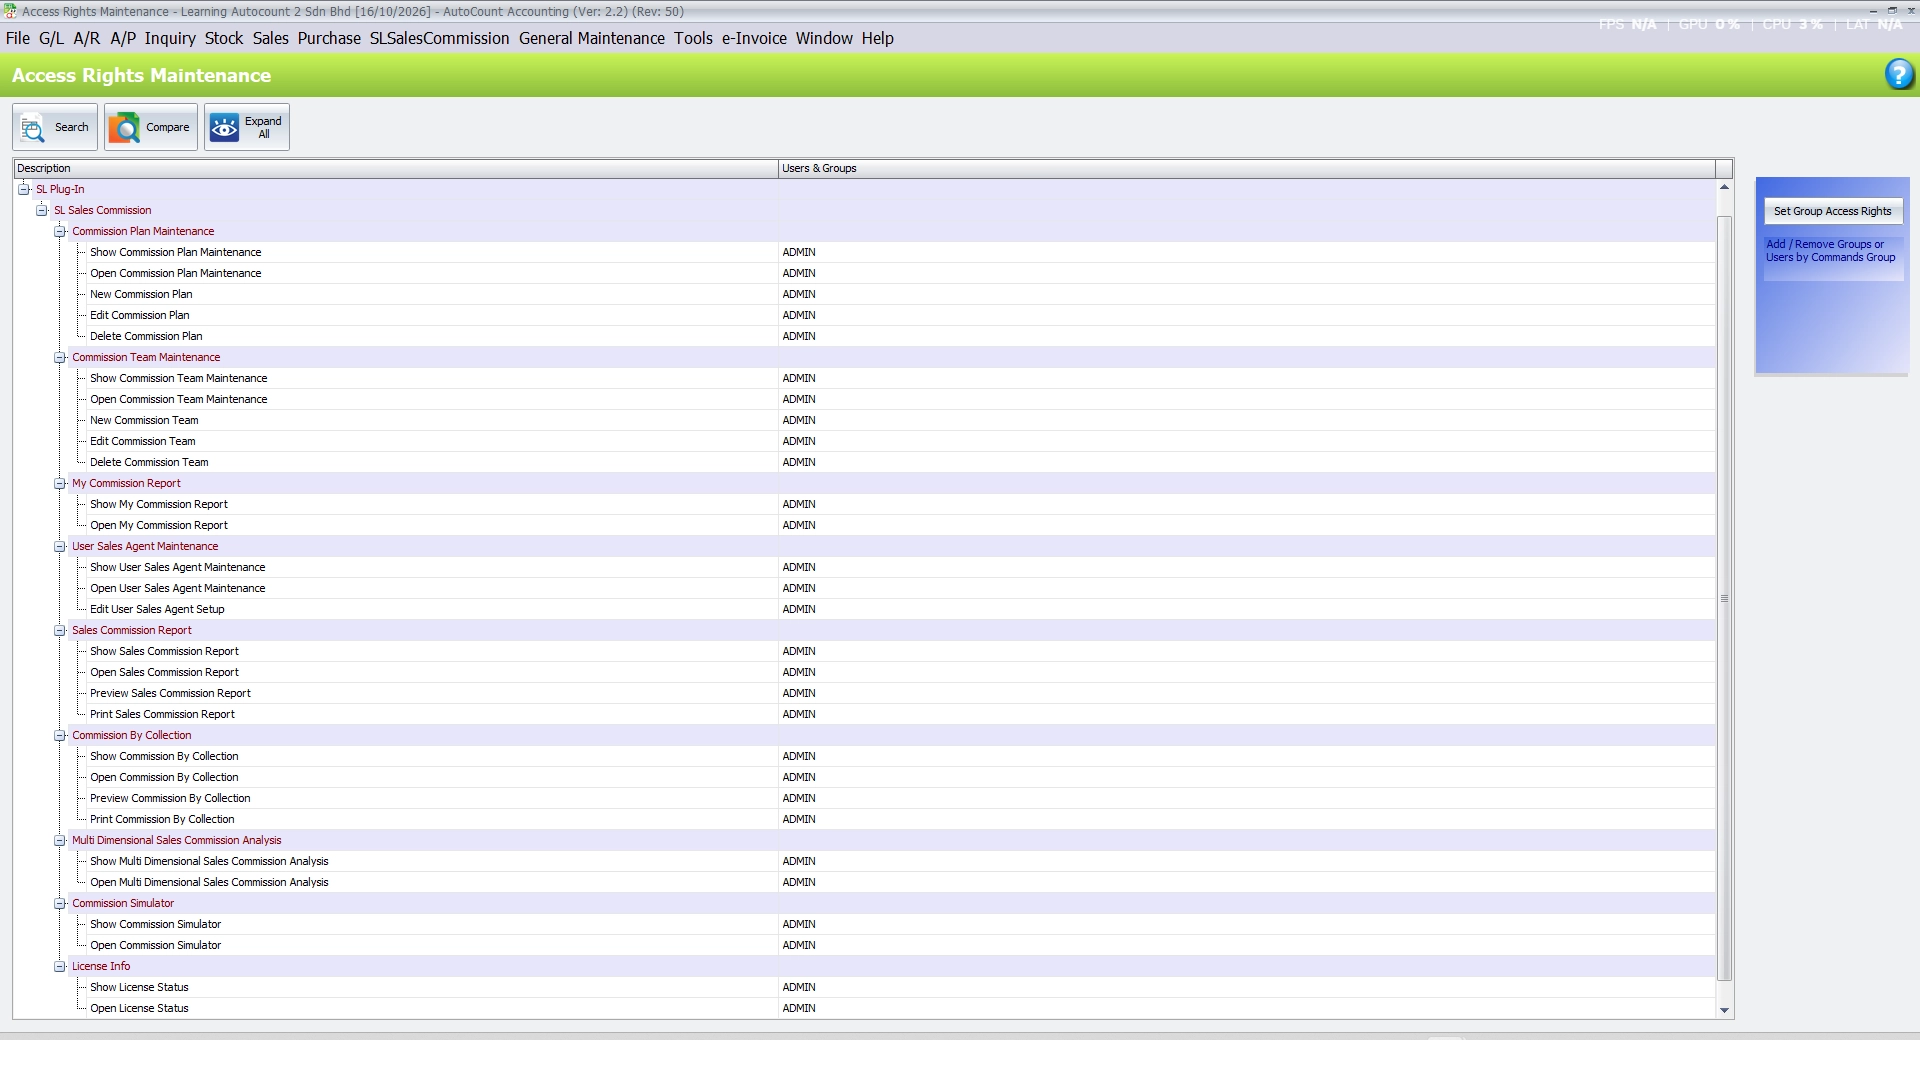
Task: Click Add / Remove Groups or Users link
Action: tap(1830, 251)
